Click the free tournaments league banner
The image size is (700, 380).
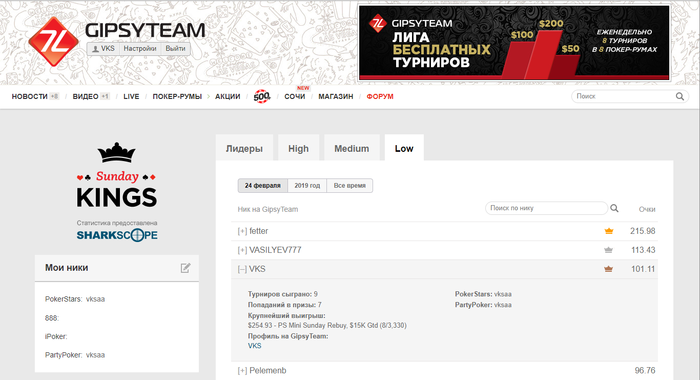click(x=514, y=43)
